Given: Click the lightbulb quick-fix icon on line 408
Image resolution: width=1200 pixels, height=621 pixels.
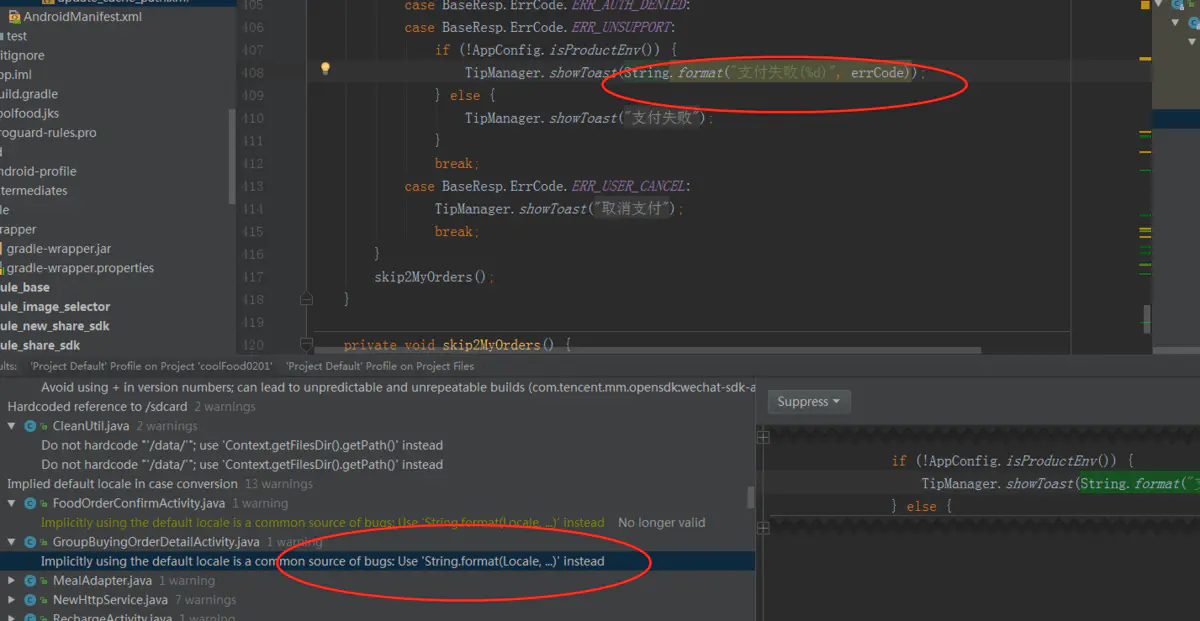Looking at the screenshot, I should click(x=324, y=69).
